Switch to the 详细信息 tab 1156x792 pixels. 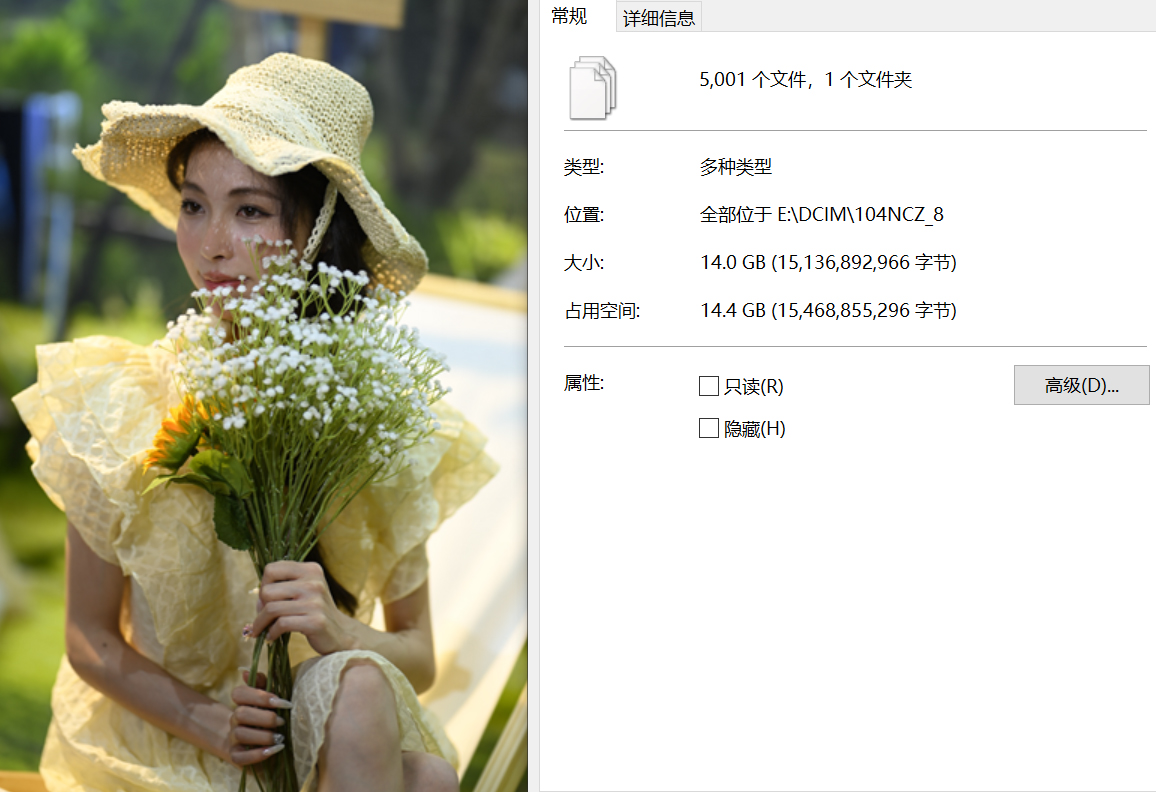click(658, 16)
